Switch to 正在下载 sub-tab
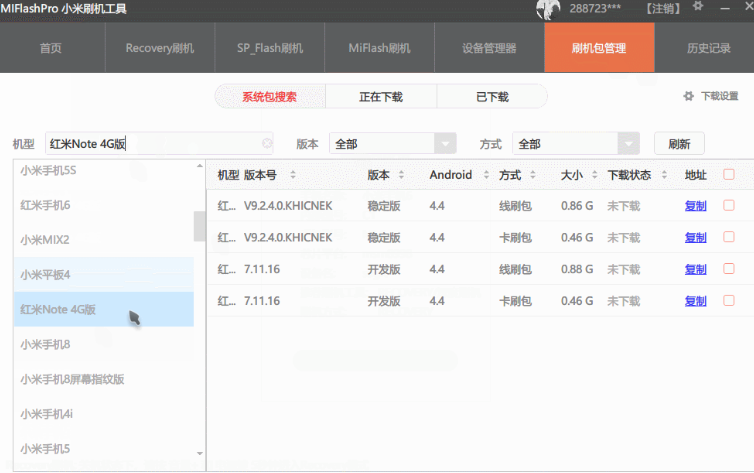The image size is (754, 473). tap(381, 97)
